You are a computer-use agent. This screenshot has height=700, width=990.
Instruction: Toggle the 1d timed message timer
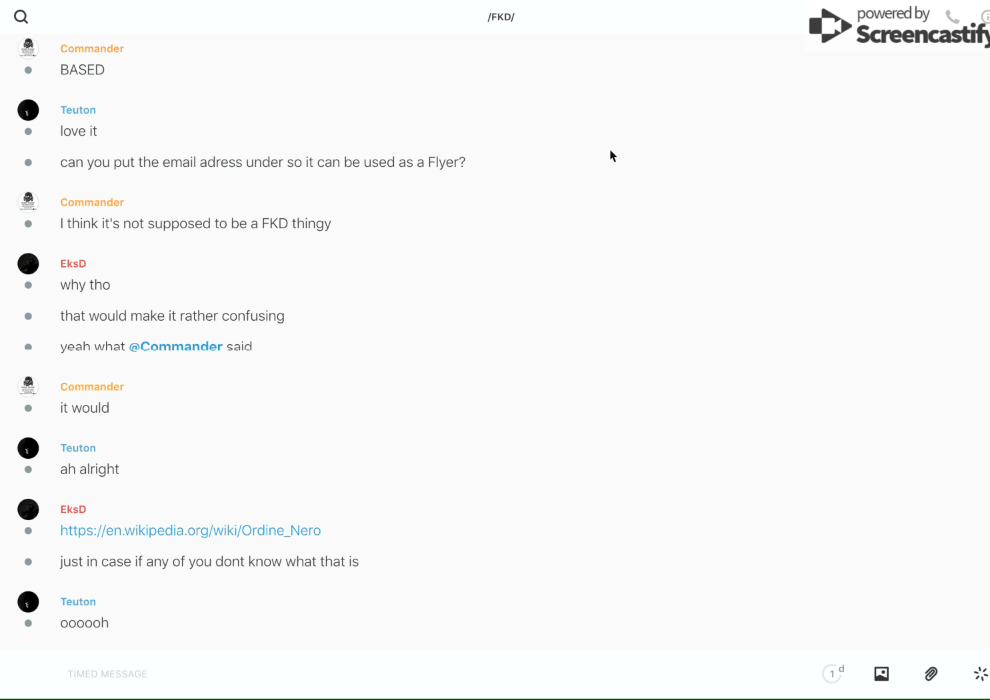tap(833, 674)
